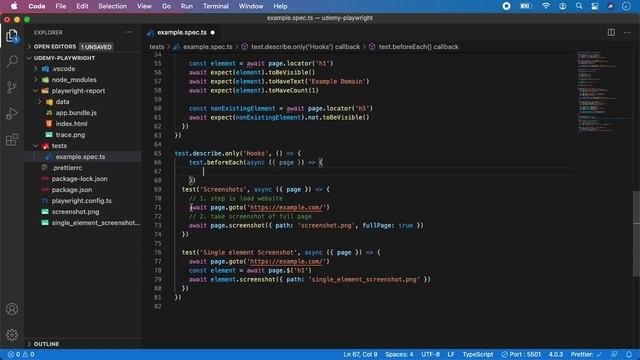
Task: Open the Extensions view
Action: point(12,140)
